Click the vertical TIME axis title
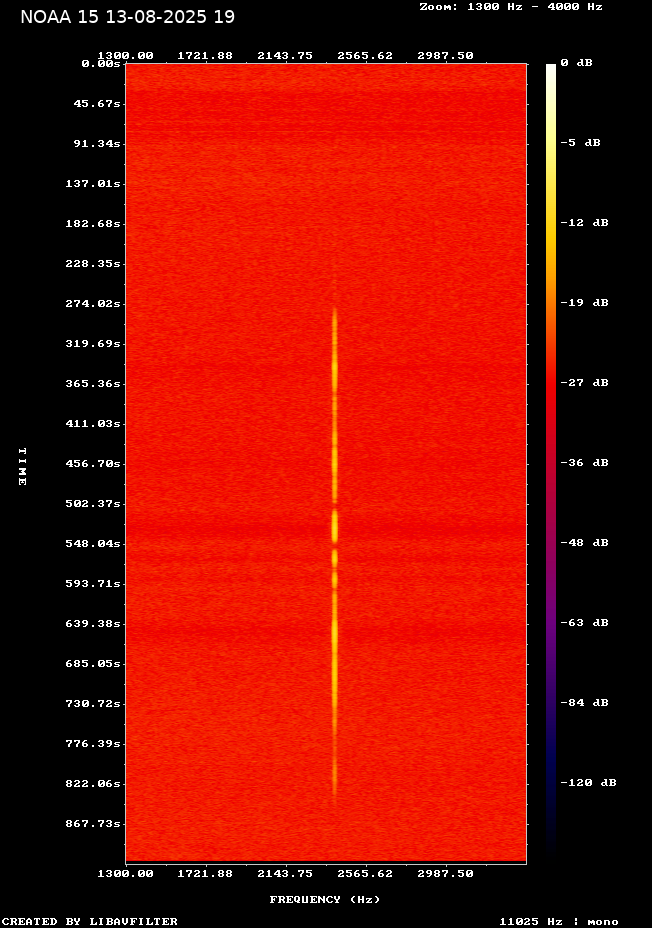This screenshot has height=928, width=652. 22,466
